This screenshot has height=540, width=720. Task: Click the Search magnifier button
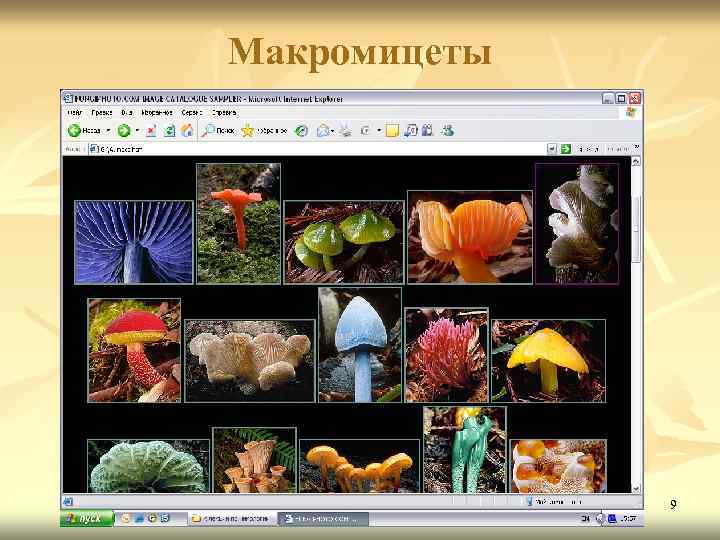[x=218, y=131]
